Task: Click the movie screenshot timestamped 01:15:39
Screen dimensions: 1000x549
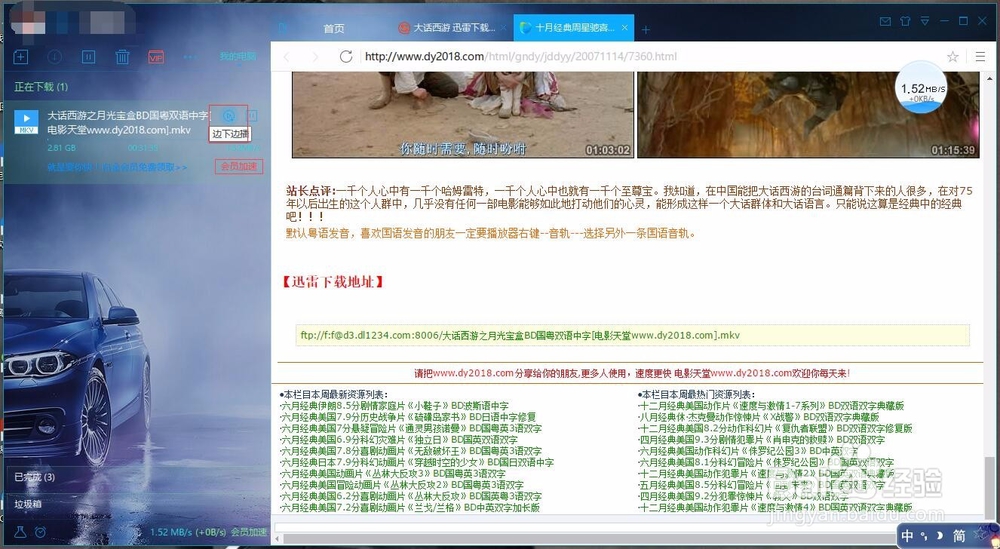Action: pyautogui.click(x=808, y=114)
